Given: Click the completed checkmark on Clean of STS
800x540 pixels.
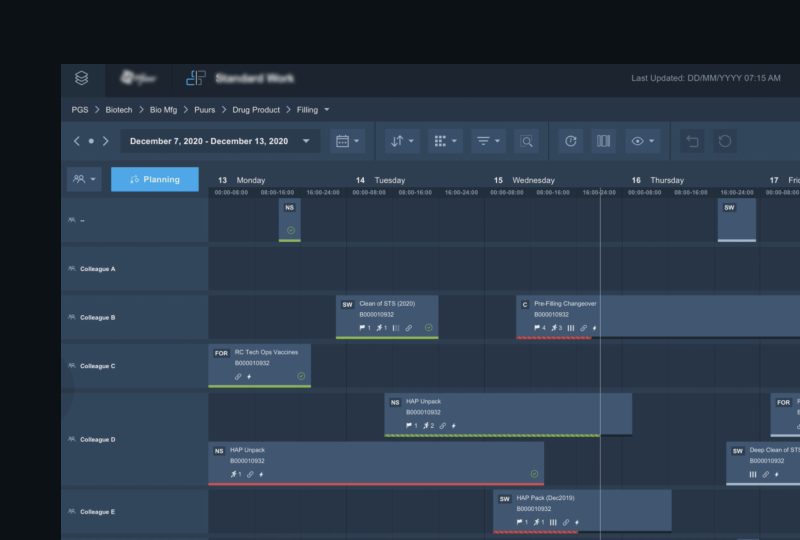Looking at the screenshot, I should 429,328.
